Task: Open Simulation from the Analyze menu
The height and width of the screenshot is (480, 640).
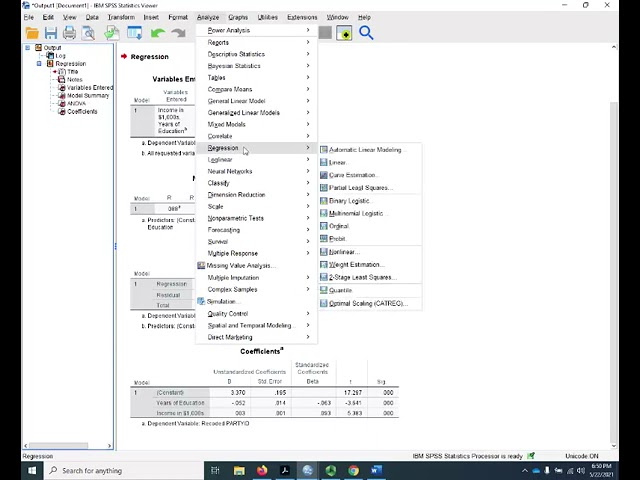Action: tap(256, 302)
